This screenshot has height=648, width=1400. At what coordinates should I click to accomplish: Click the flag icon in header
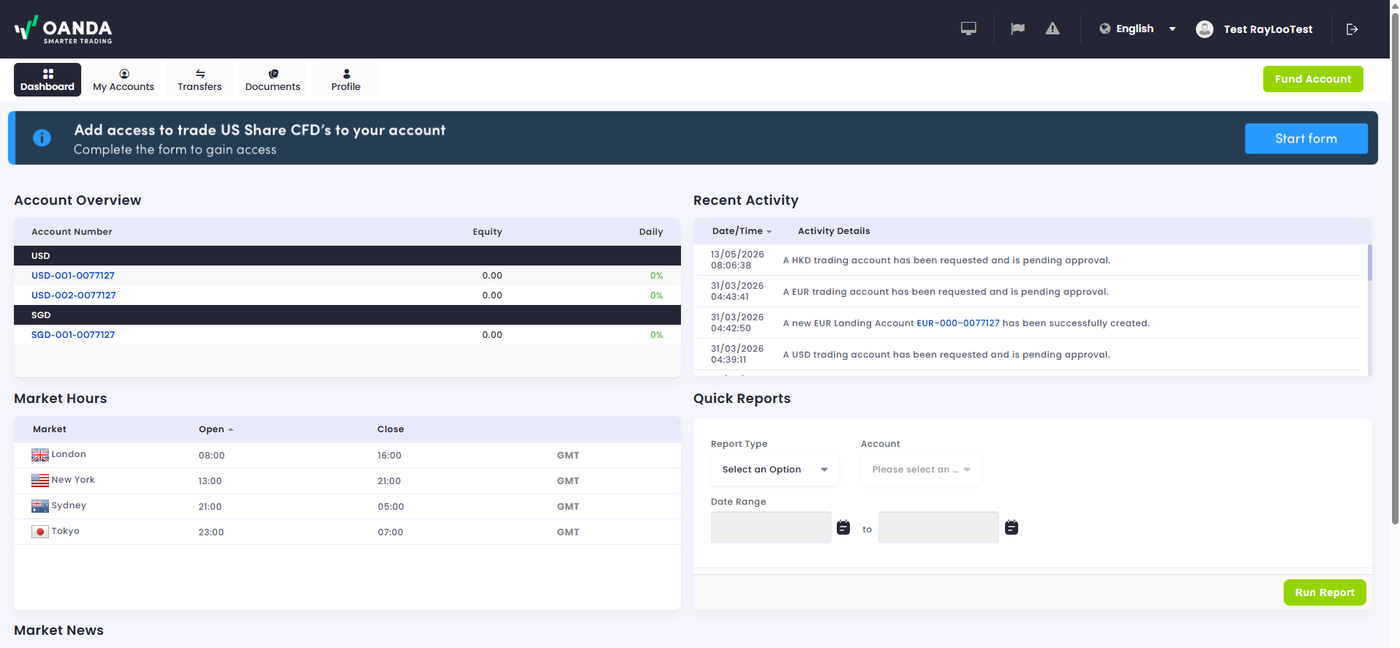click(1017, 29)
